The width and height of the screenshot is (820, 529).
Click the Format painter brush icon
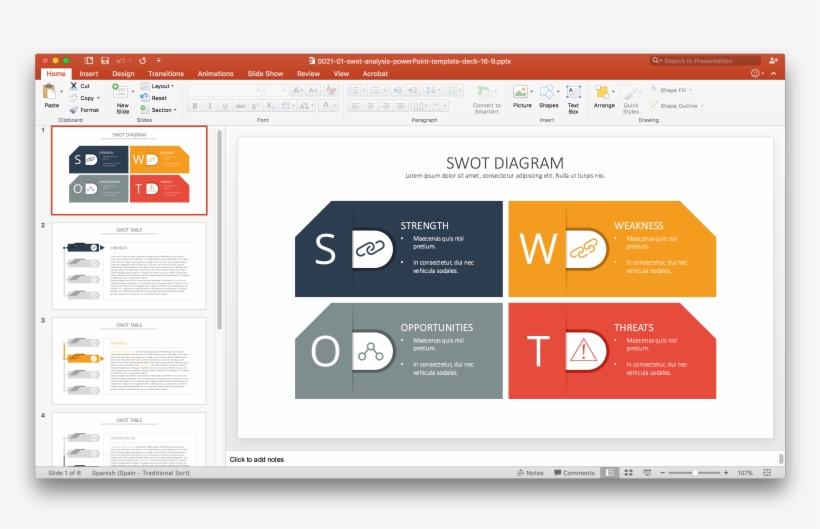tap(74, 110)
